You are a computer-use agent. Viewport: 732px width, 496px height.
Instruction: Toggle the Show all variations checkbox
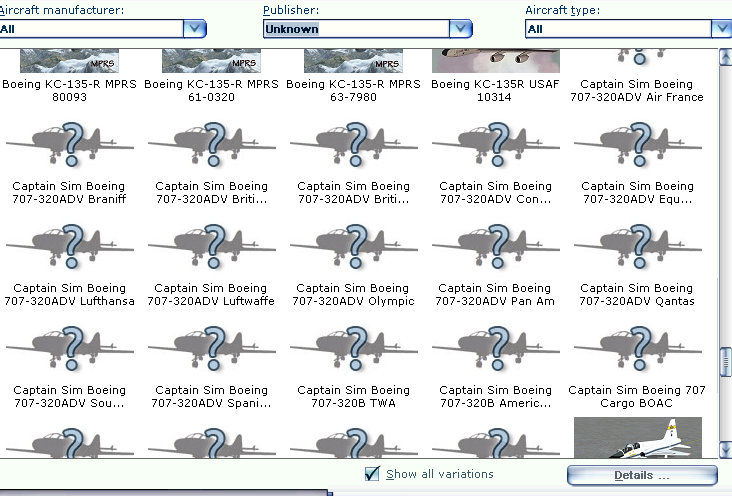click(373, 474)
